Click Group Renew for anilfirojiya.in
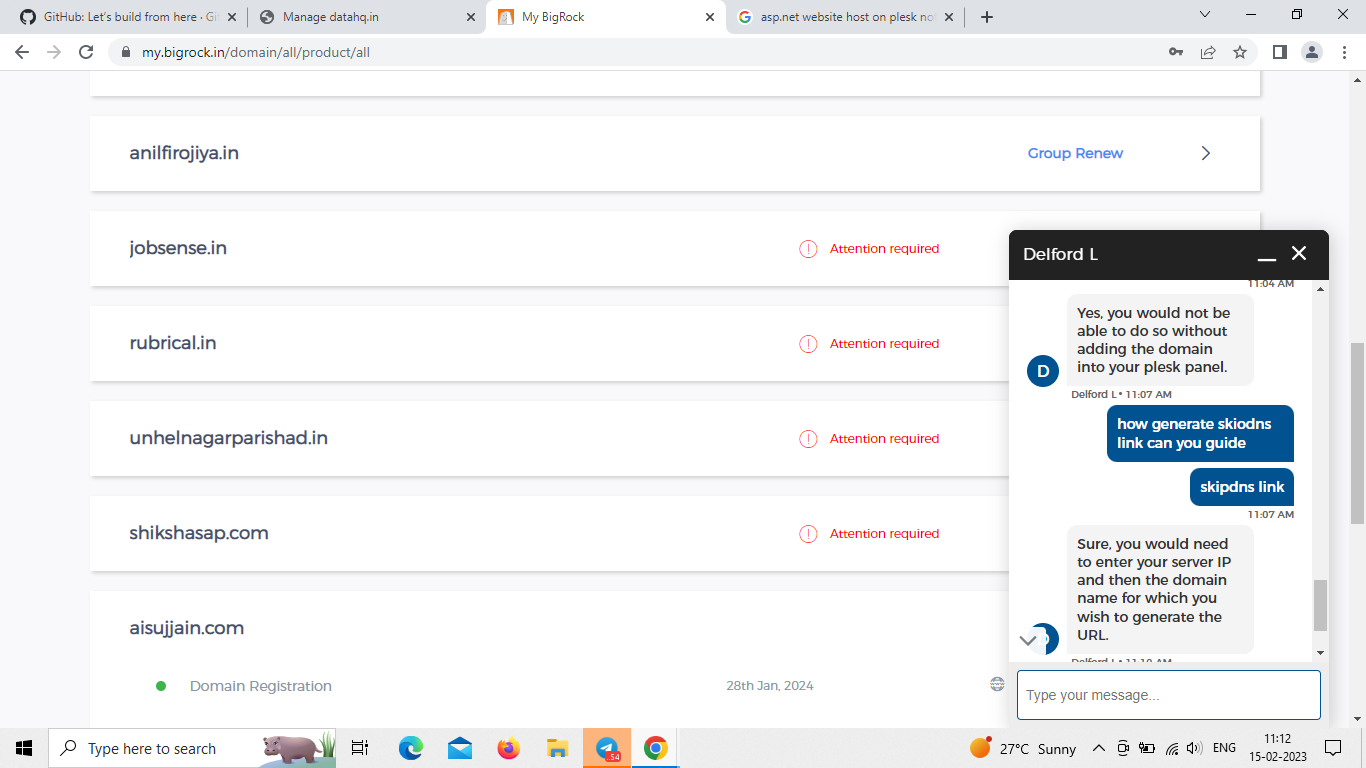 tap(1075, 153)
